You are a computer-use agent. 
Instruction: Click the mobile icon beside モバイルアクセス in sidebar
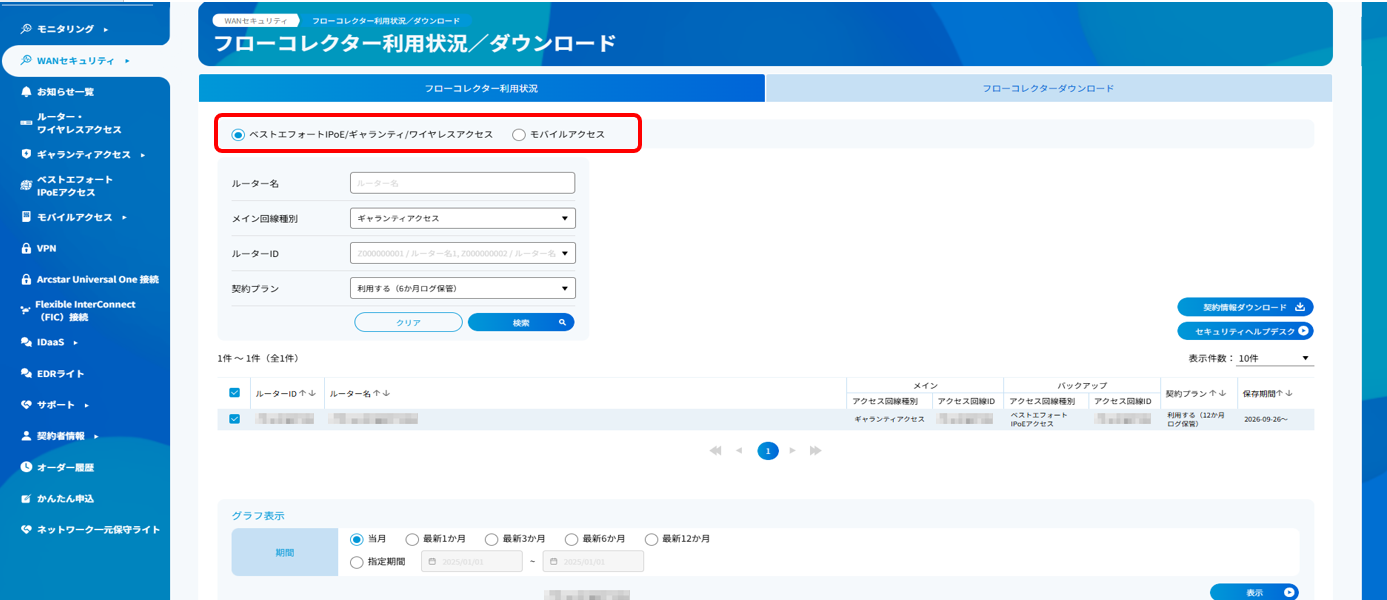click(x=26, y=216)
